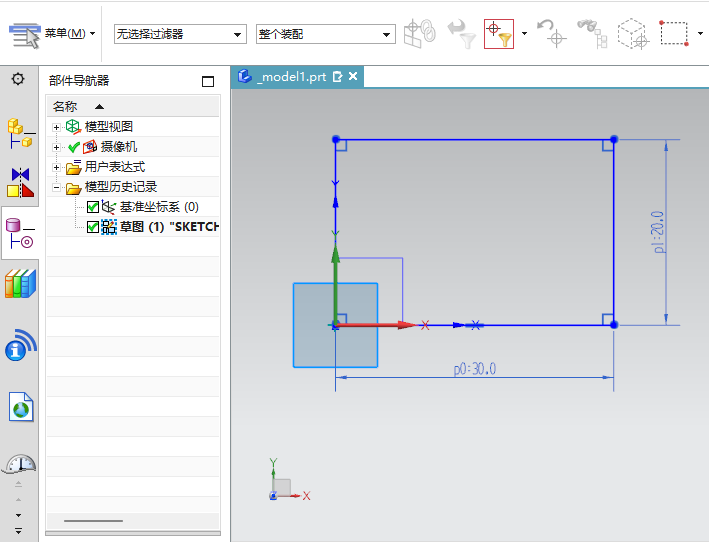Toggle the highlighted snap-point filter icon
The height and width of the screenshot is (542, 709).
click(x=499, y=34)
